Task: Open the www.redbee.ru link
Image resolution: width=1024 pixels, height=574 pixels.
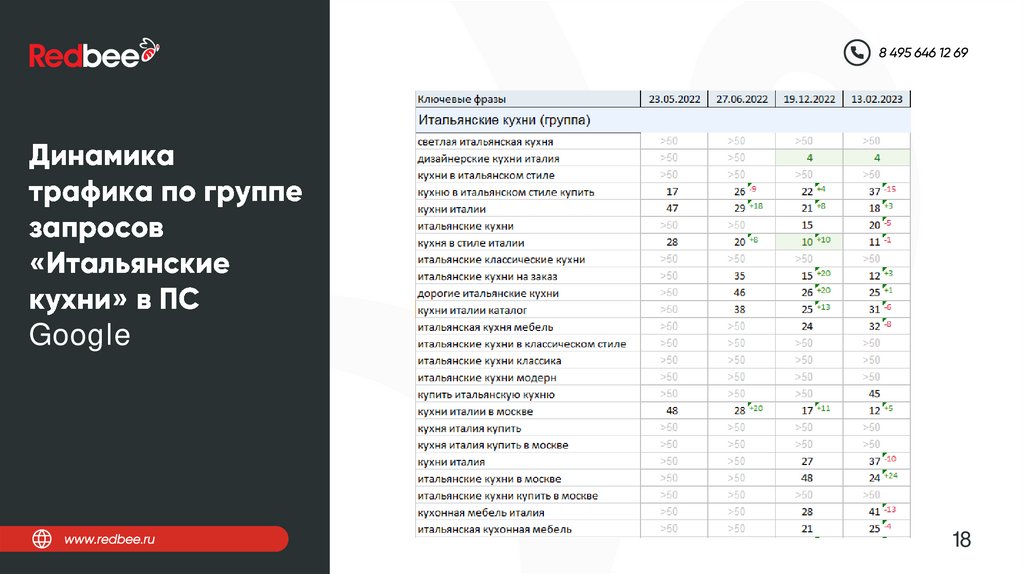Action: [110, 539]
